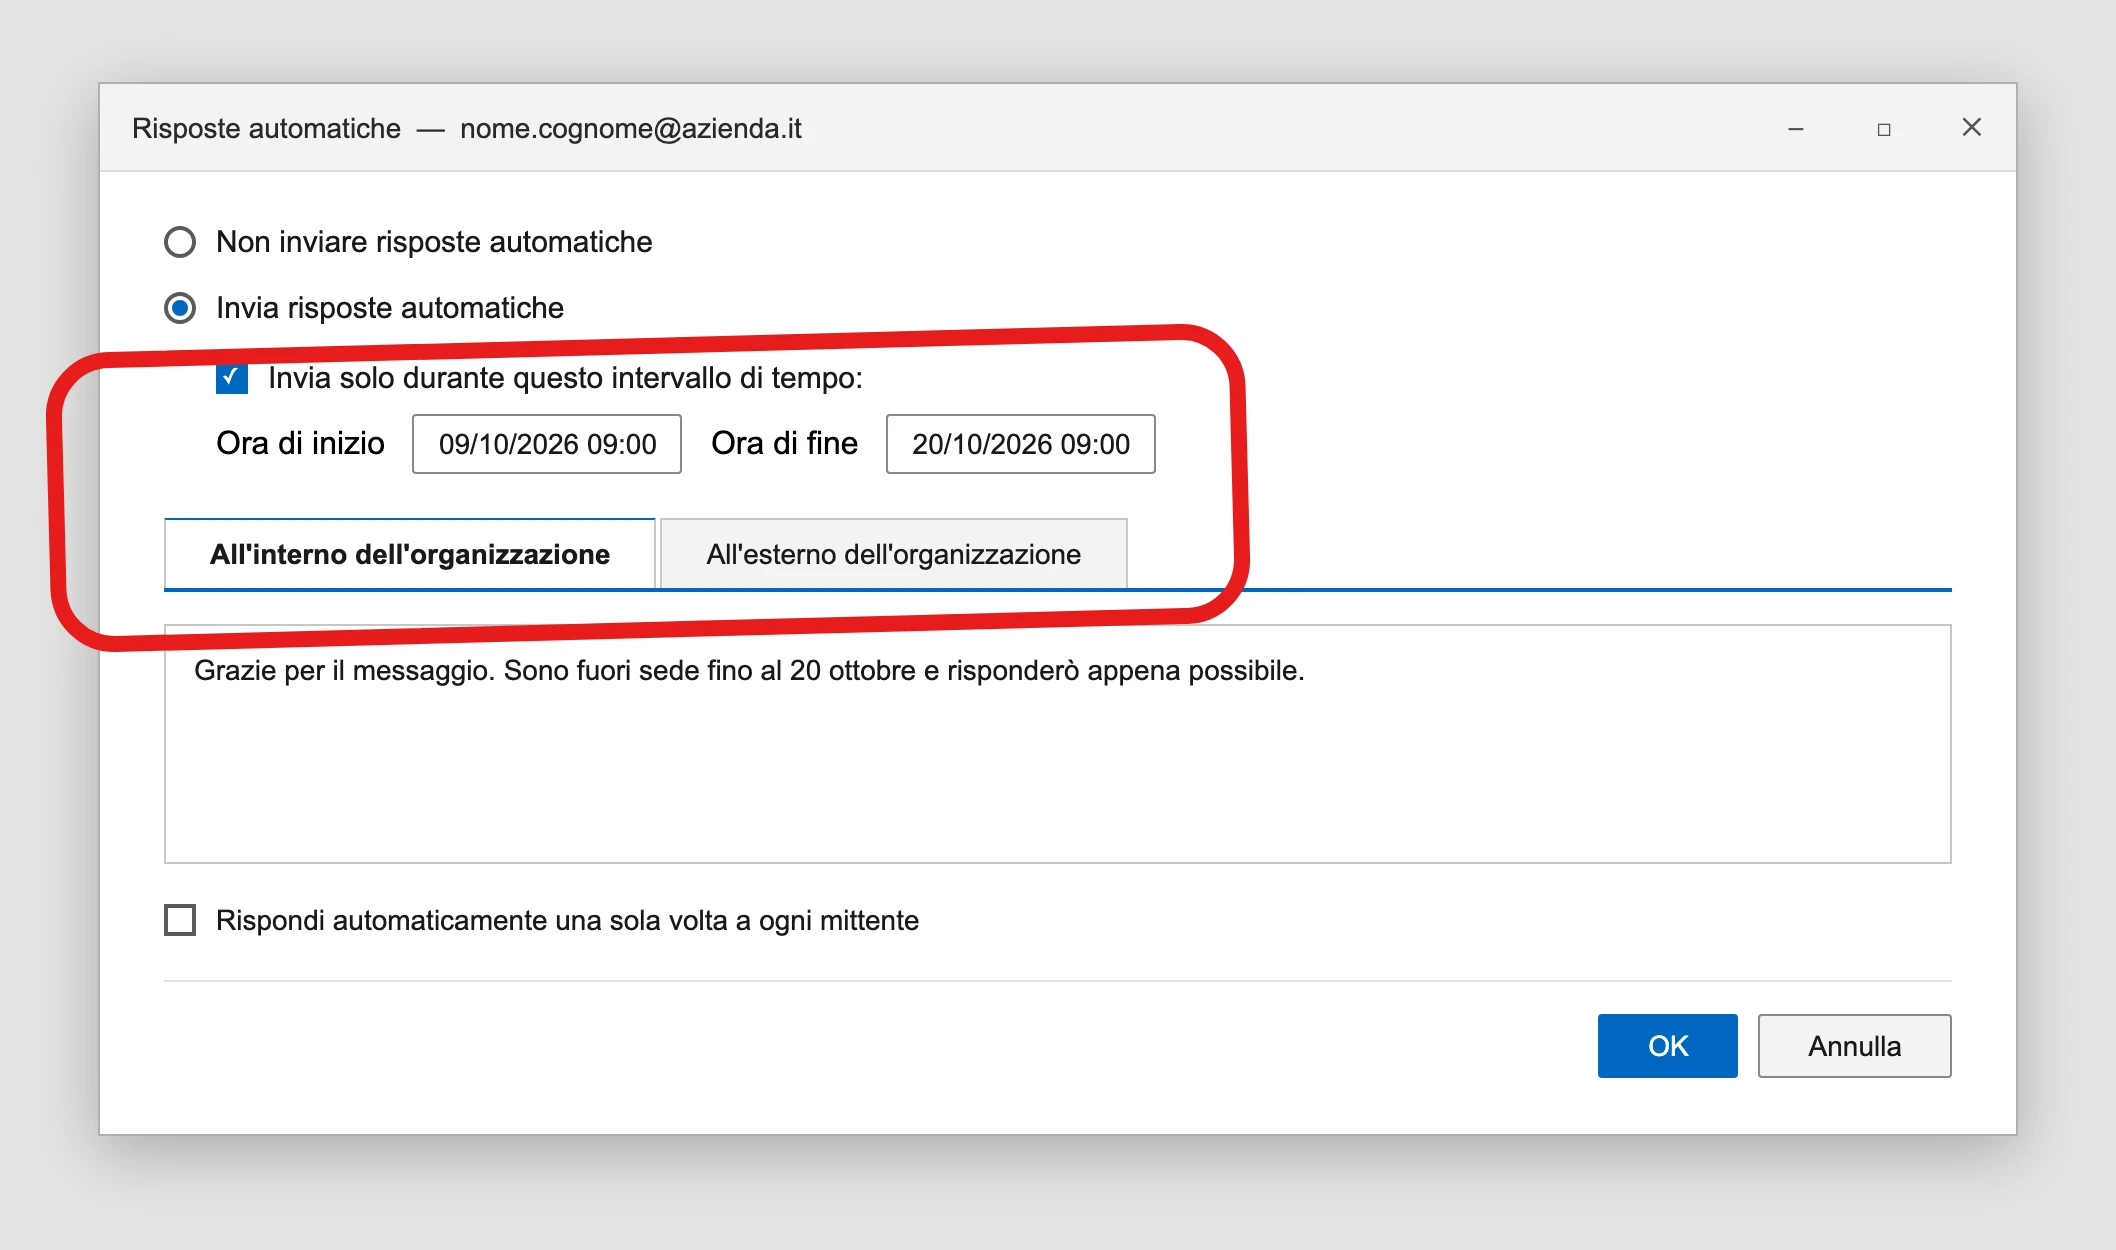Select 'Non inviare risposte automatiche' radio button
2116x1250 pixels.
click(180, 242)
